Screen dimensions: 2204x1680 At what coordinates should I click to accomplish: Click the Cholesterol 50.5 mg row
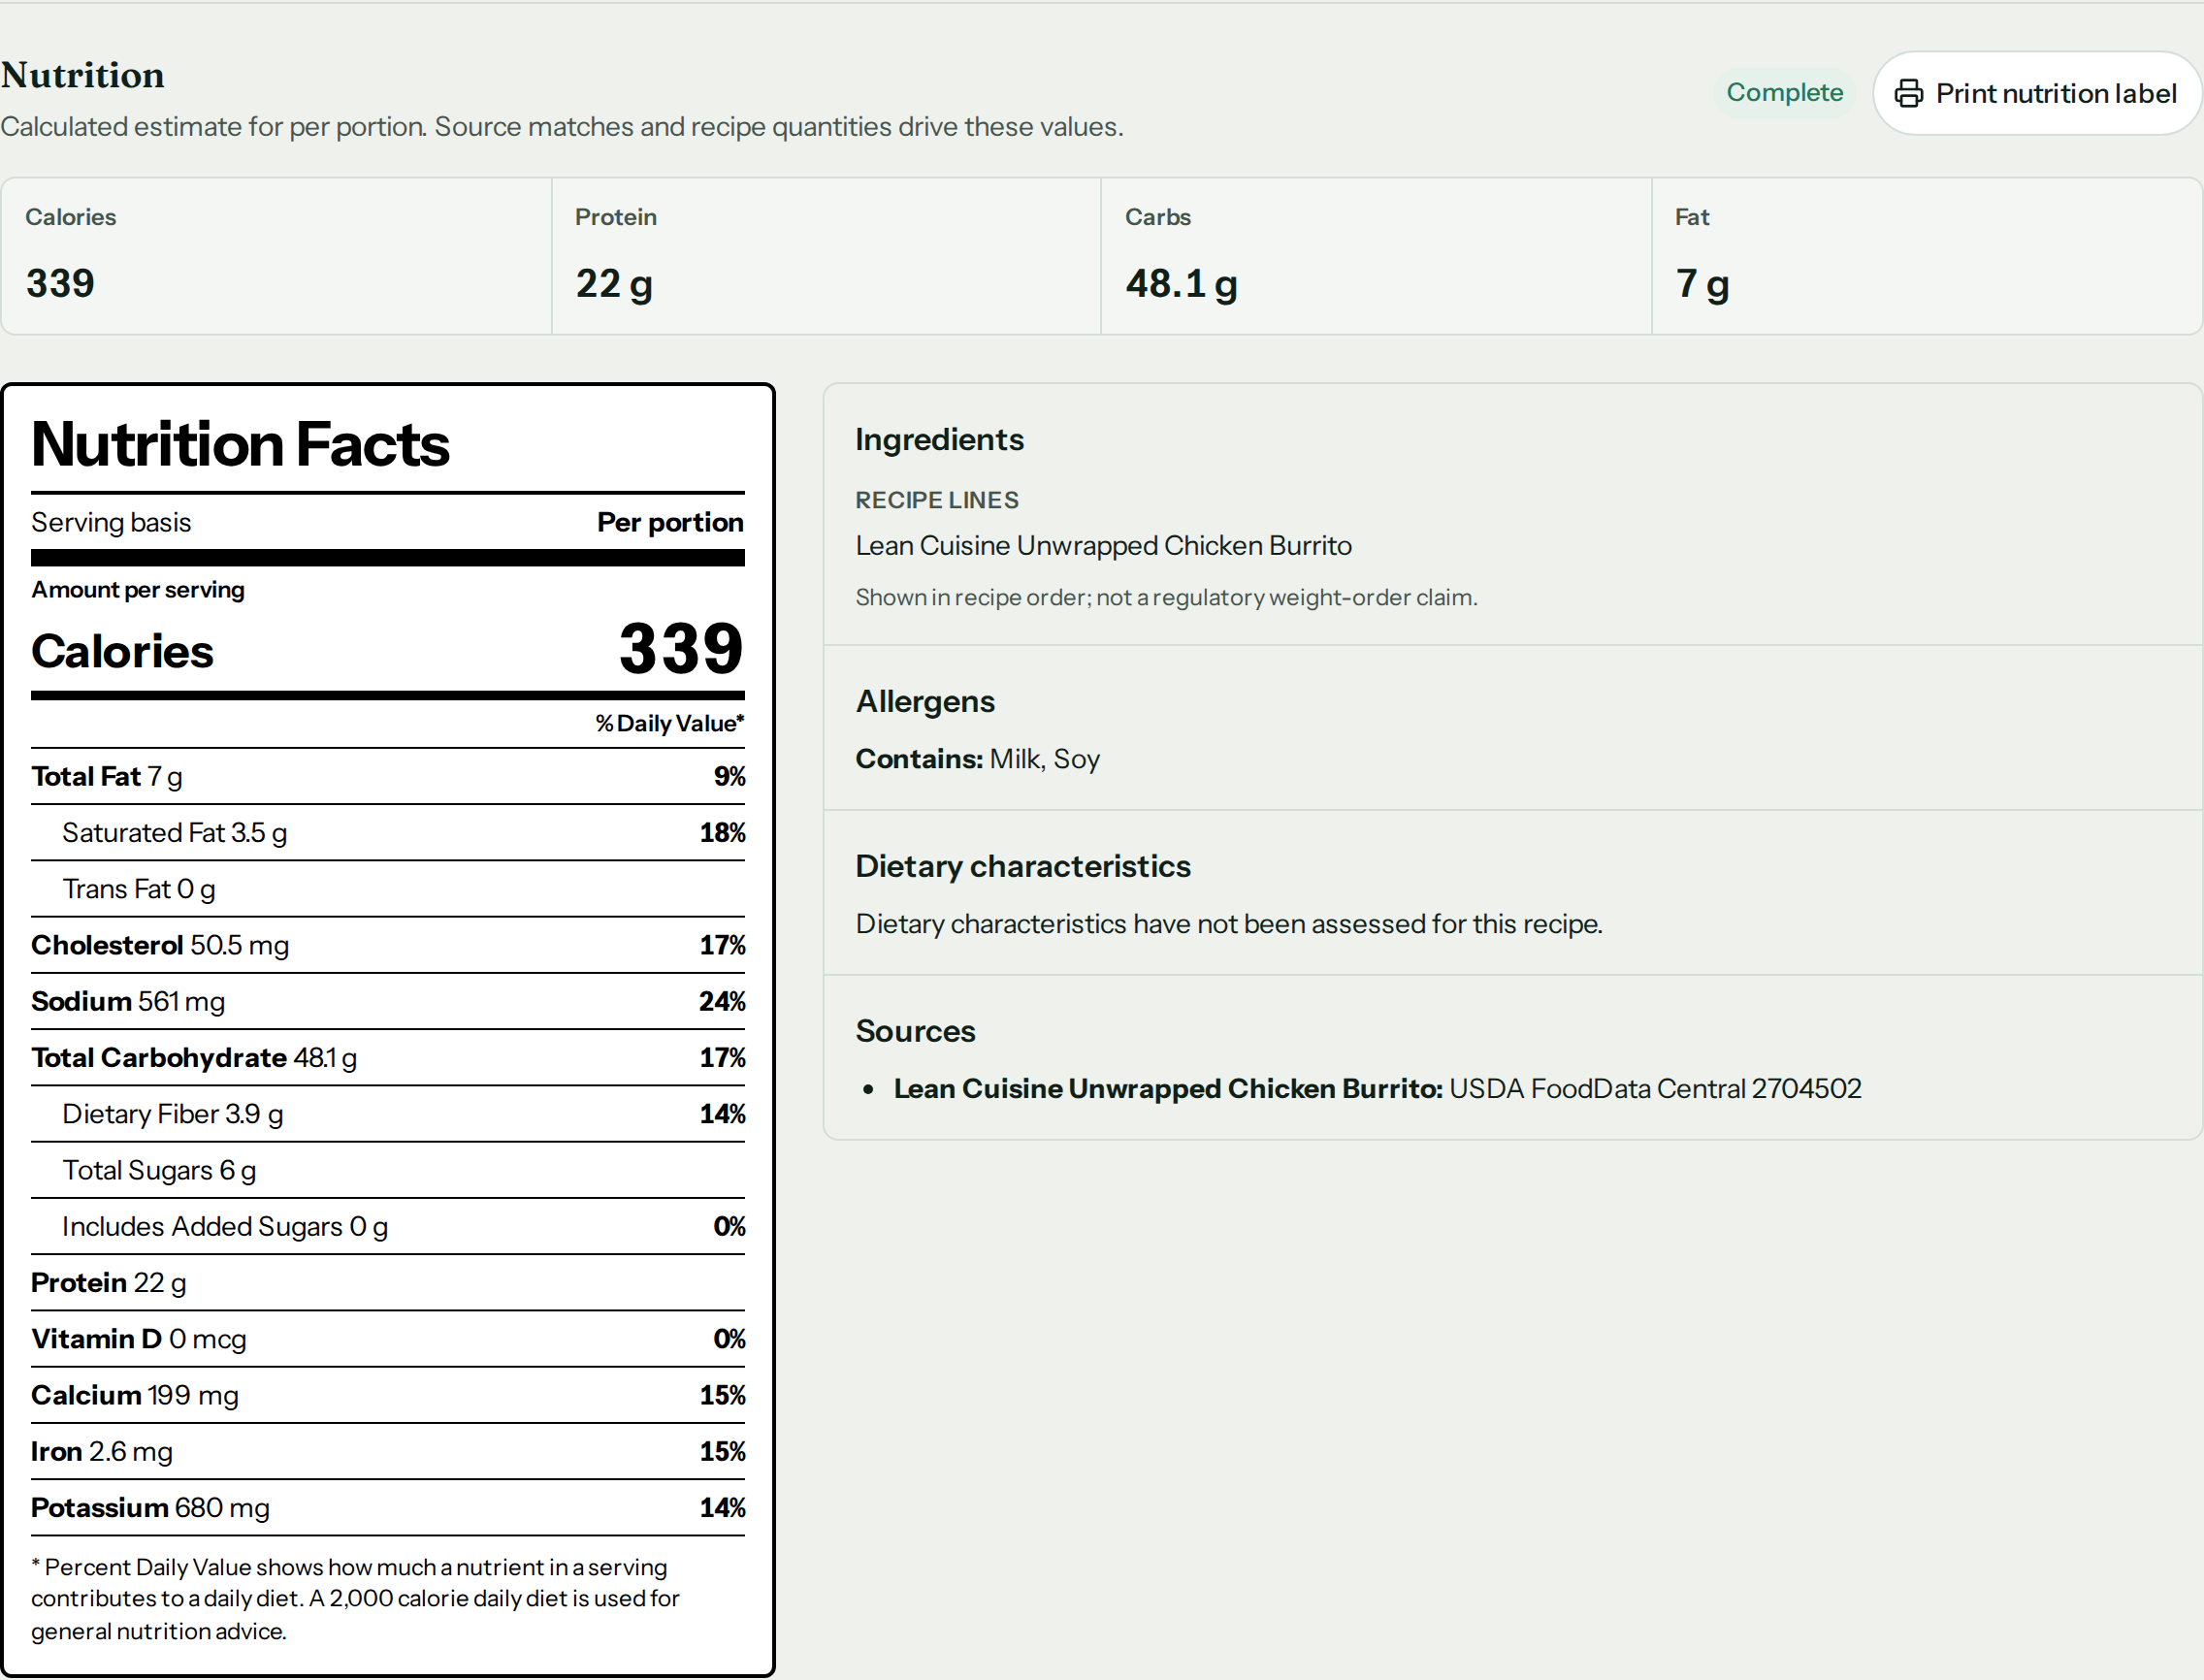pos(388,944)
